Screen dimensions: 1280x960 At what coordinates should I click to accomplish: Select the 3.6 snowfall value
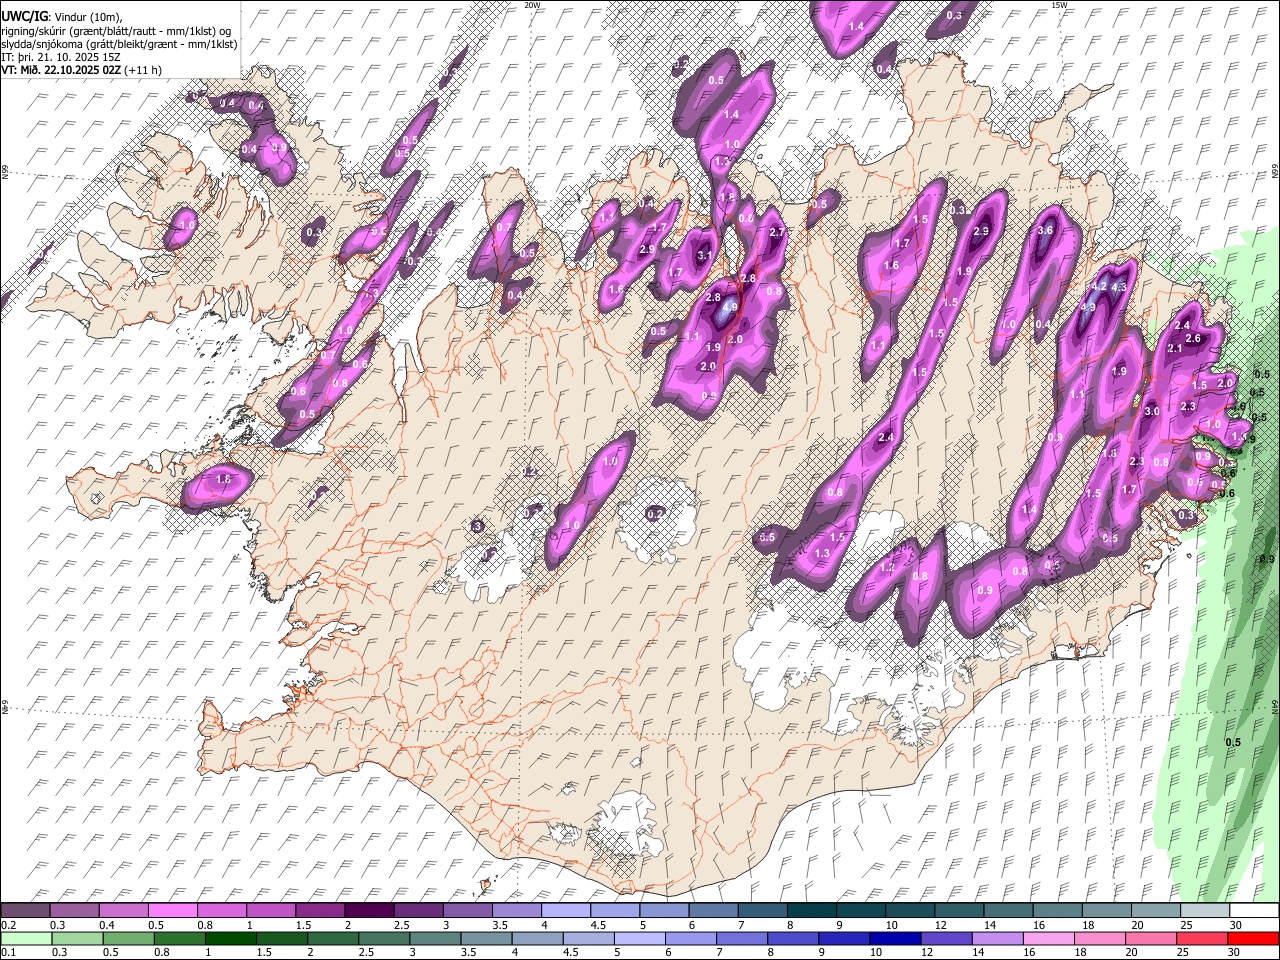[x=1046, y=230]
